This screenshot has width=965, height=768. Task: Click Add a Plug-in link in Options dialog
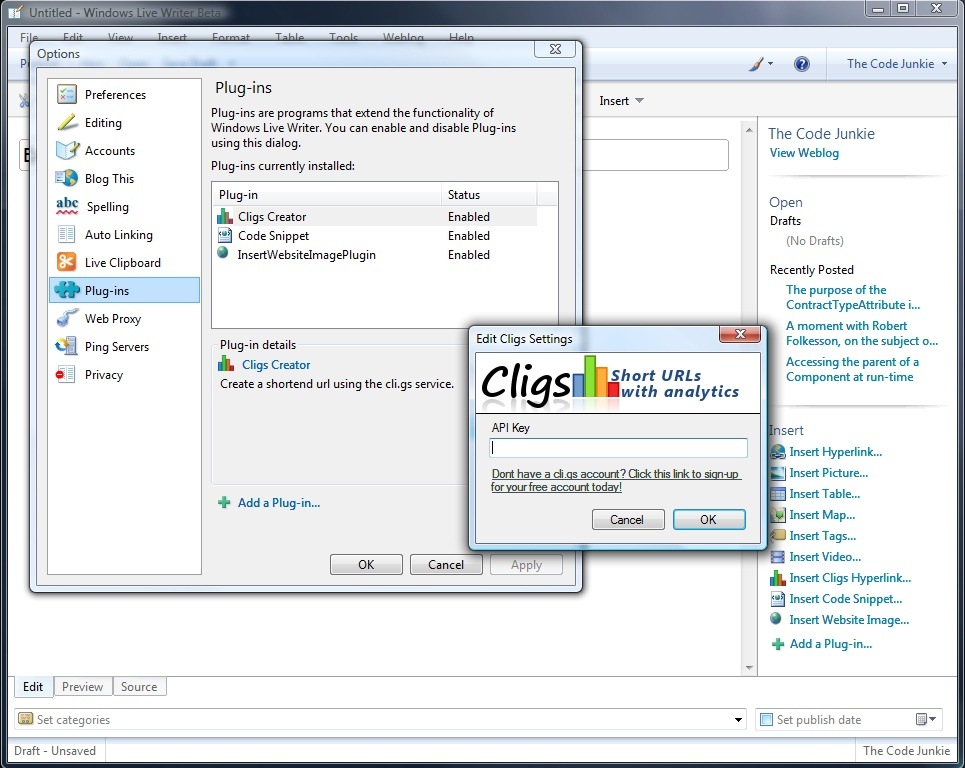tap(279, 503)
